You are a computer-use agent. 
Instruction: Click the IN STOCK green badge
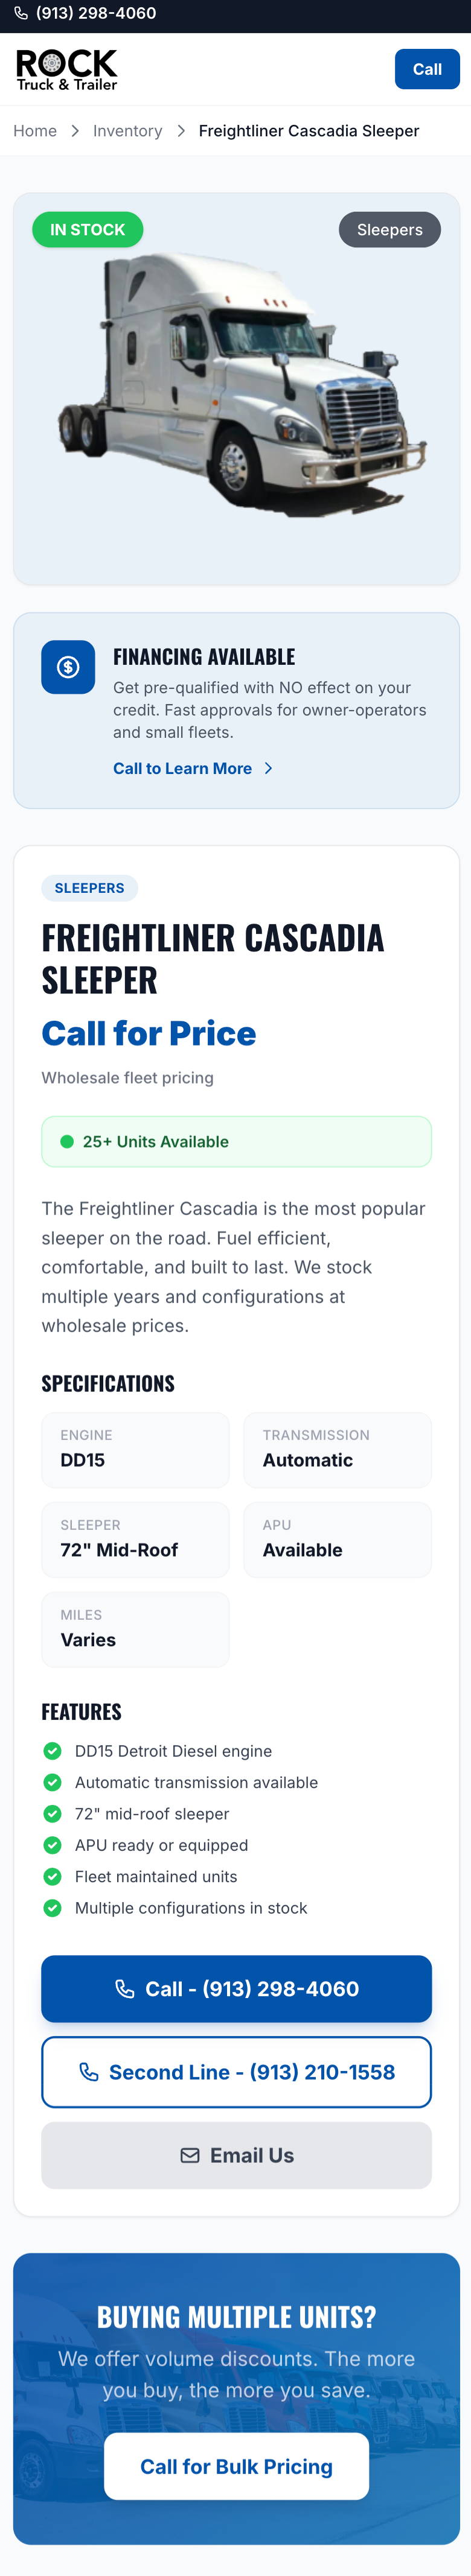coord(88,230)
